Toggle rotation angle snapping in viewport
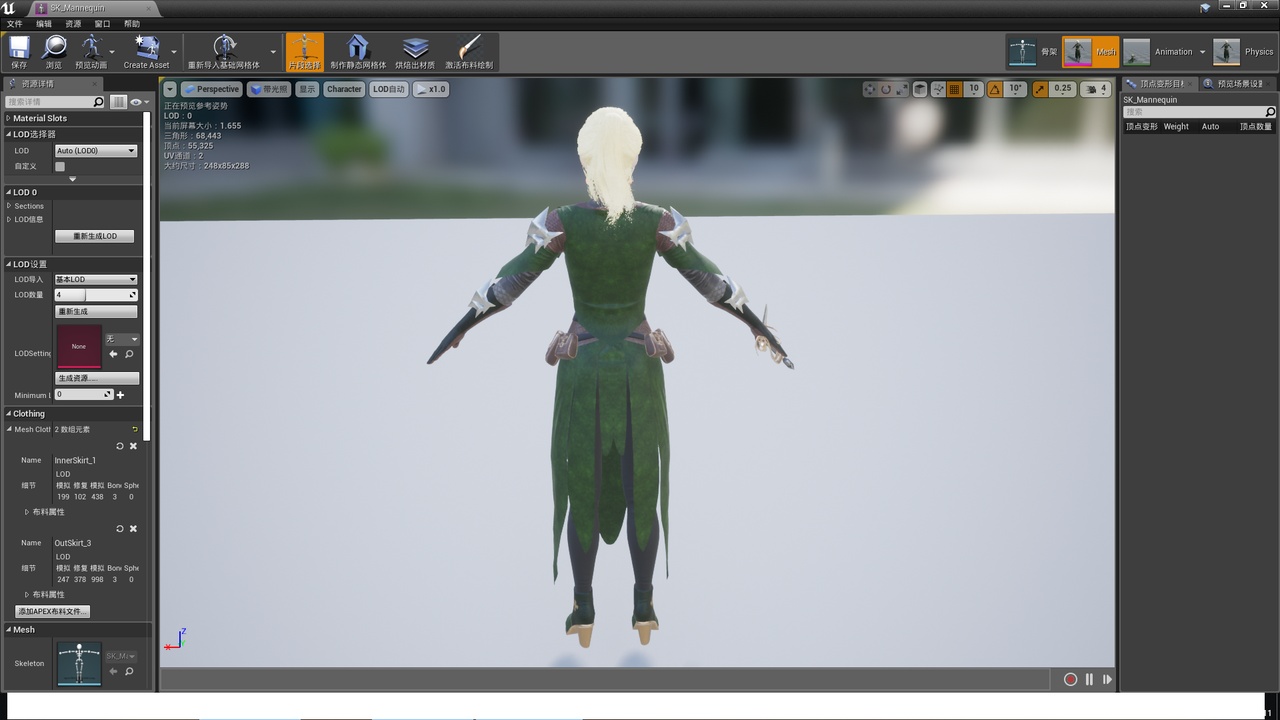The width and height of the screenshot is (1280, 720). point(995,89)
